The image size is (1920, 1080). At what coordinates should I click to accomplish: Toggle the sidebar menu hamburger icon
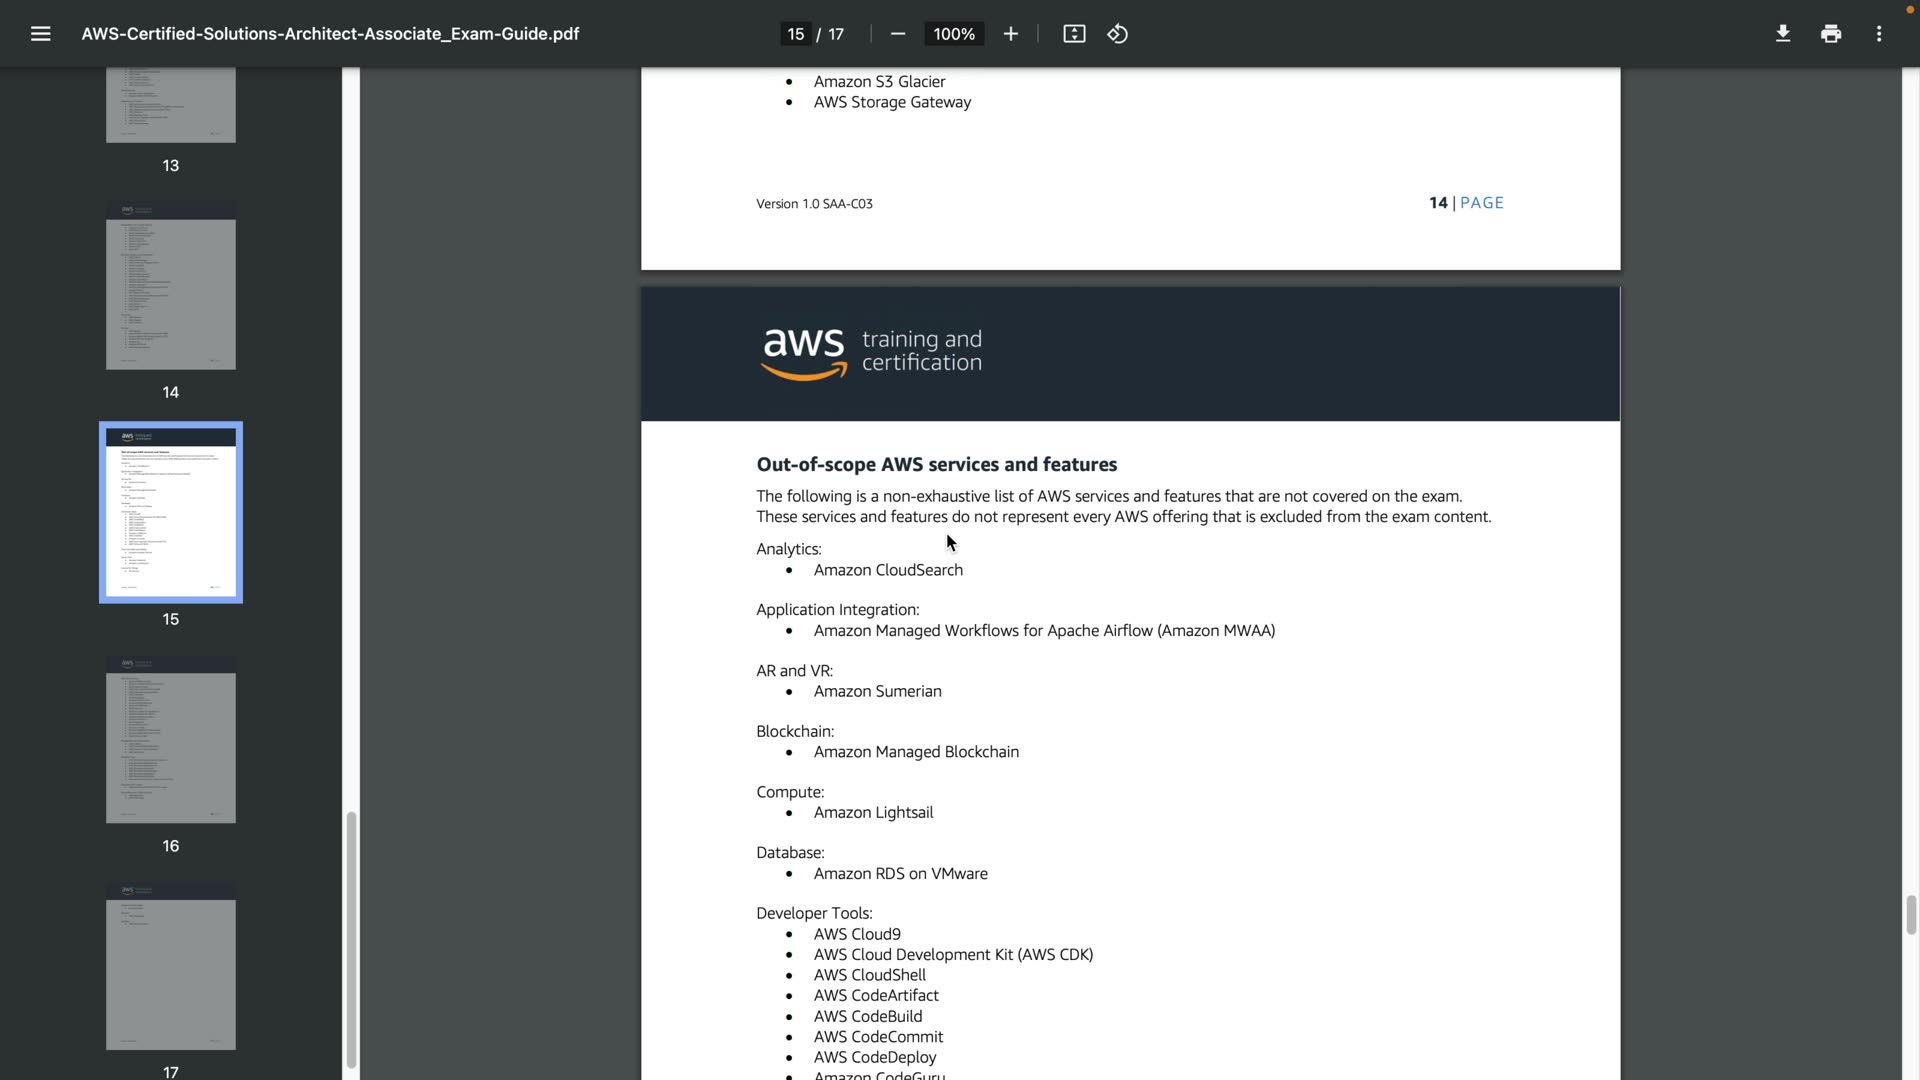coord(40,34)
